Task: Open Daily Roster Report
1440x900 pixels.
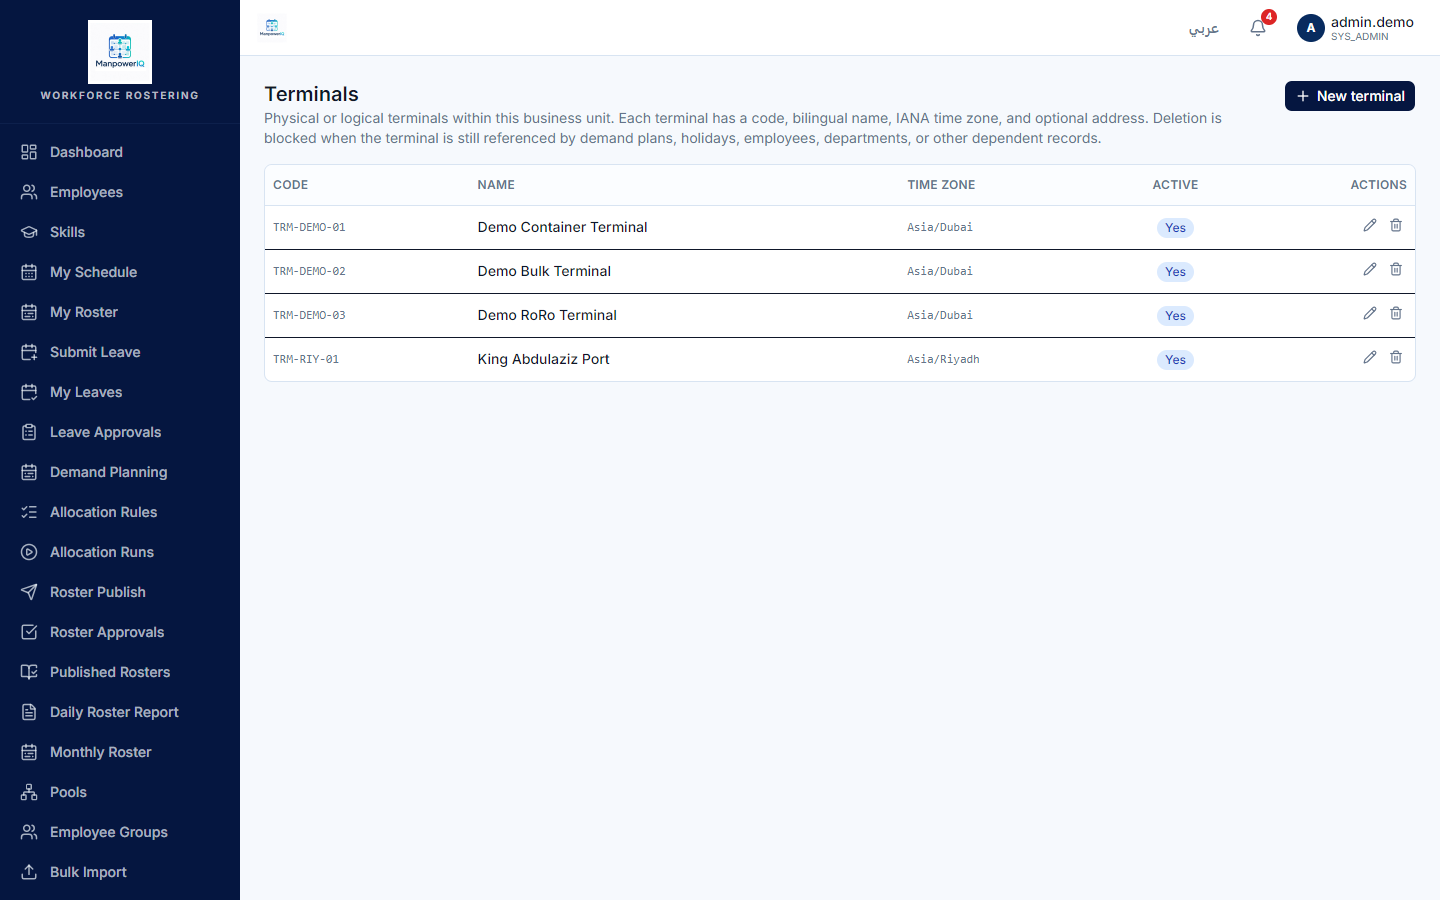Action: pyautogui.click(x=120, y=712)
